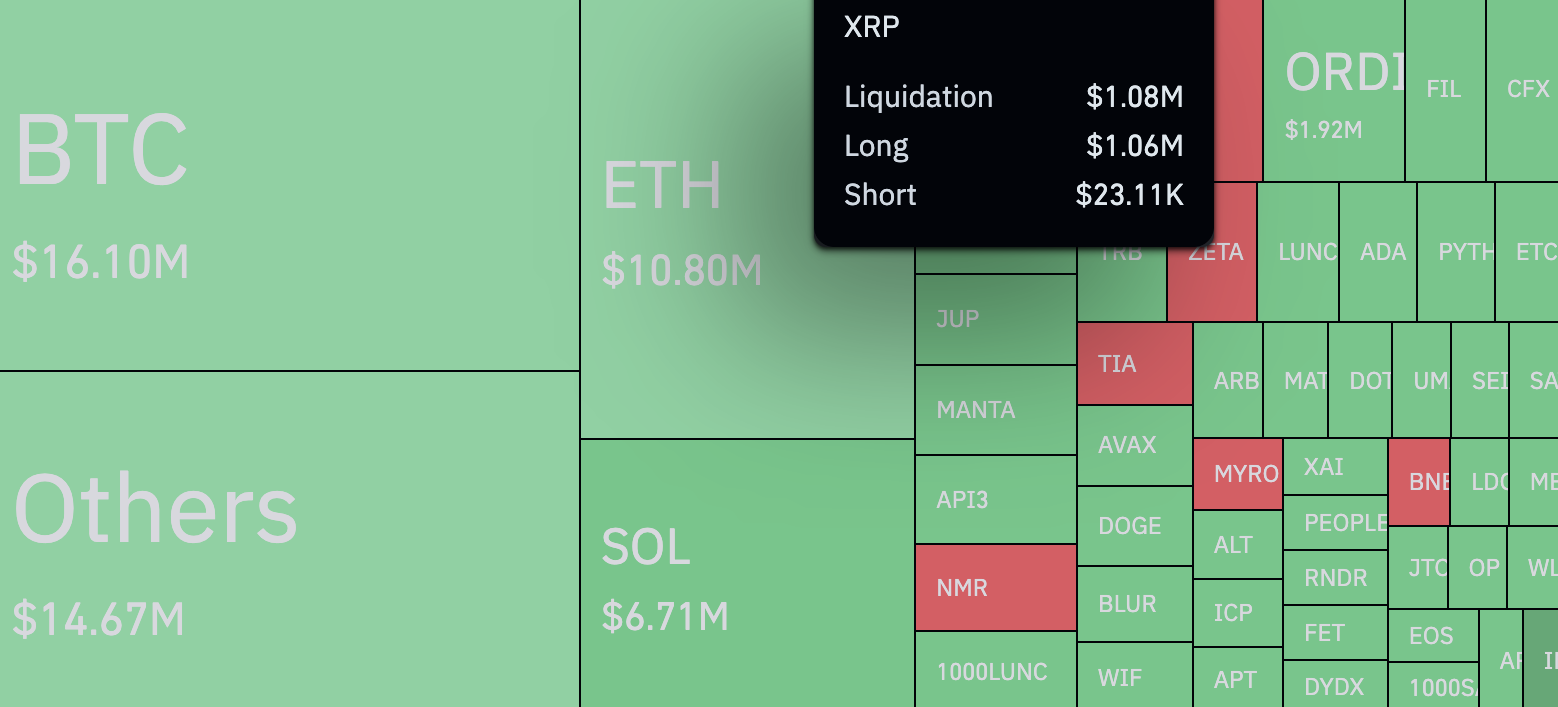Screen dimensions: 1558x707
Task: Click the JUP heatmap cell
Action: (x=995, y=320)
